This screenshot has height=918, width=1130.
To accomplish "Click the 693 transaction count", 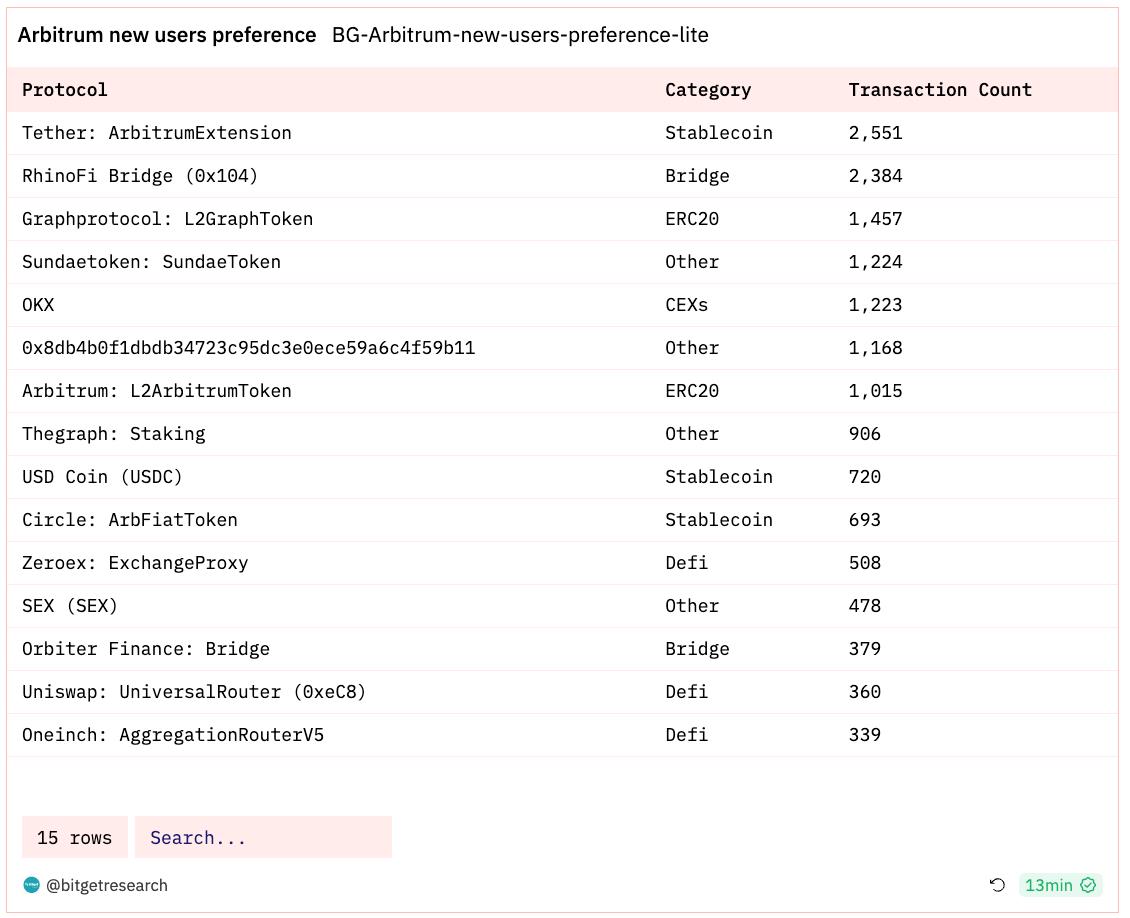I will 864,520.
